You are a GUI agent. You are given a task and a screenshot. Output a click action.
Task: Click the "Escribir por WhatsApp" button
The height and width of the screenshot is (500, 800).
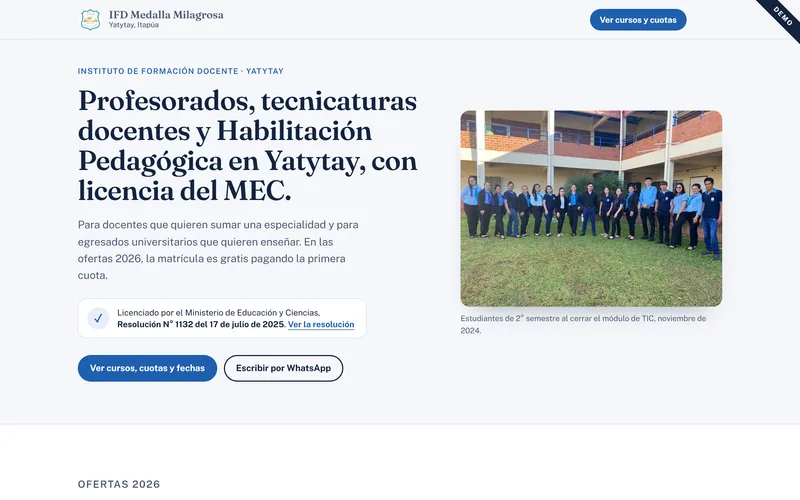pyautogui.click(x=283, y=368)
